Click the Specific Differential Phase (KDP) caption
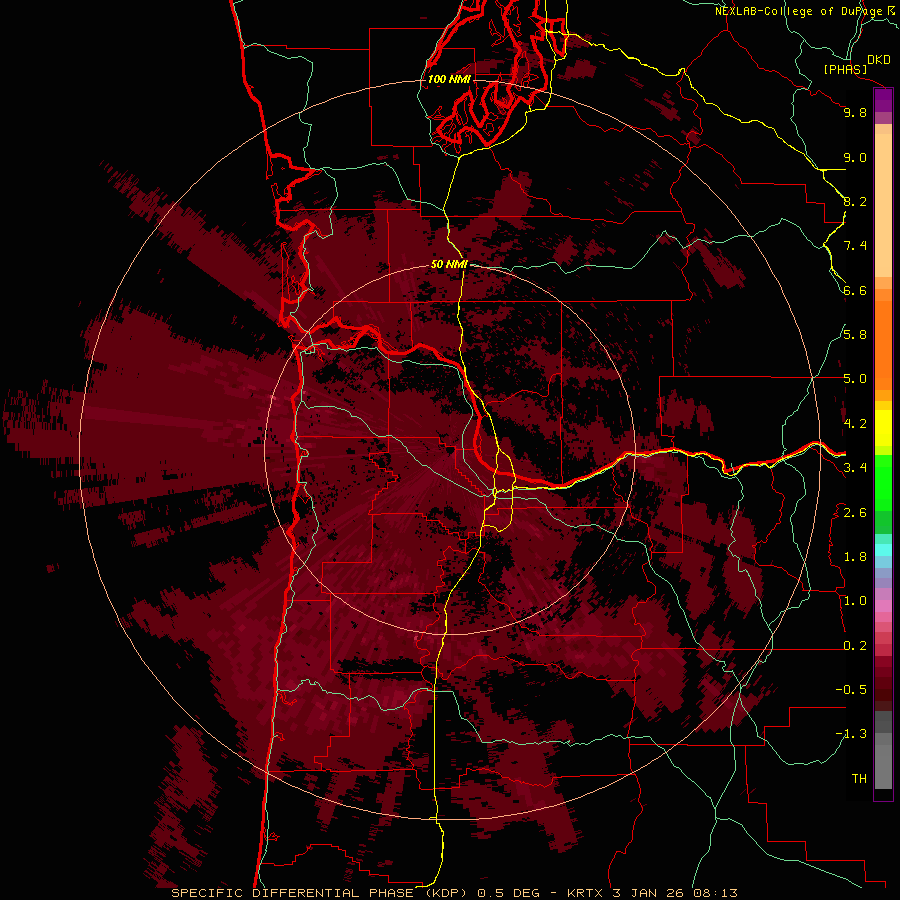The width and height of the screenshot is (900, 900). 317,893
